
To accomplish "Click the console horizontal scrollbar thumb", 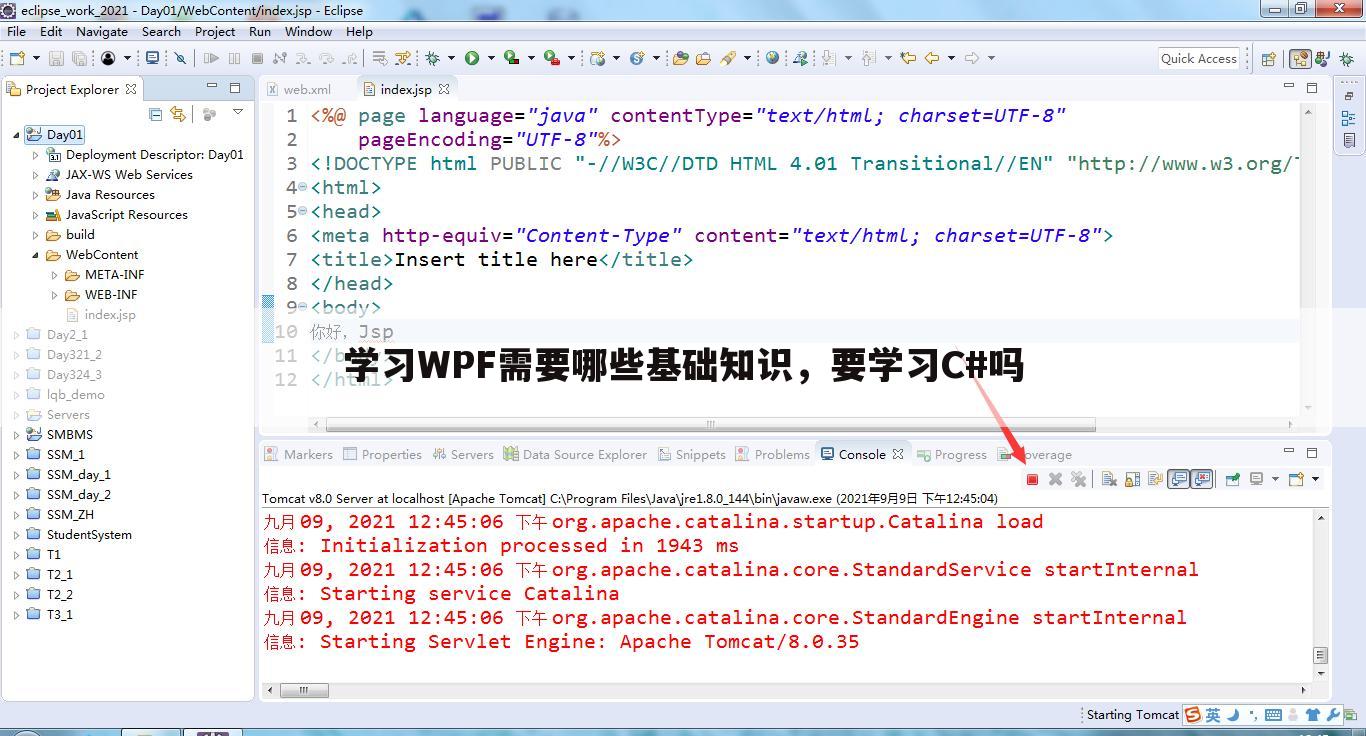I will click(304, 690).
